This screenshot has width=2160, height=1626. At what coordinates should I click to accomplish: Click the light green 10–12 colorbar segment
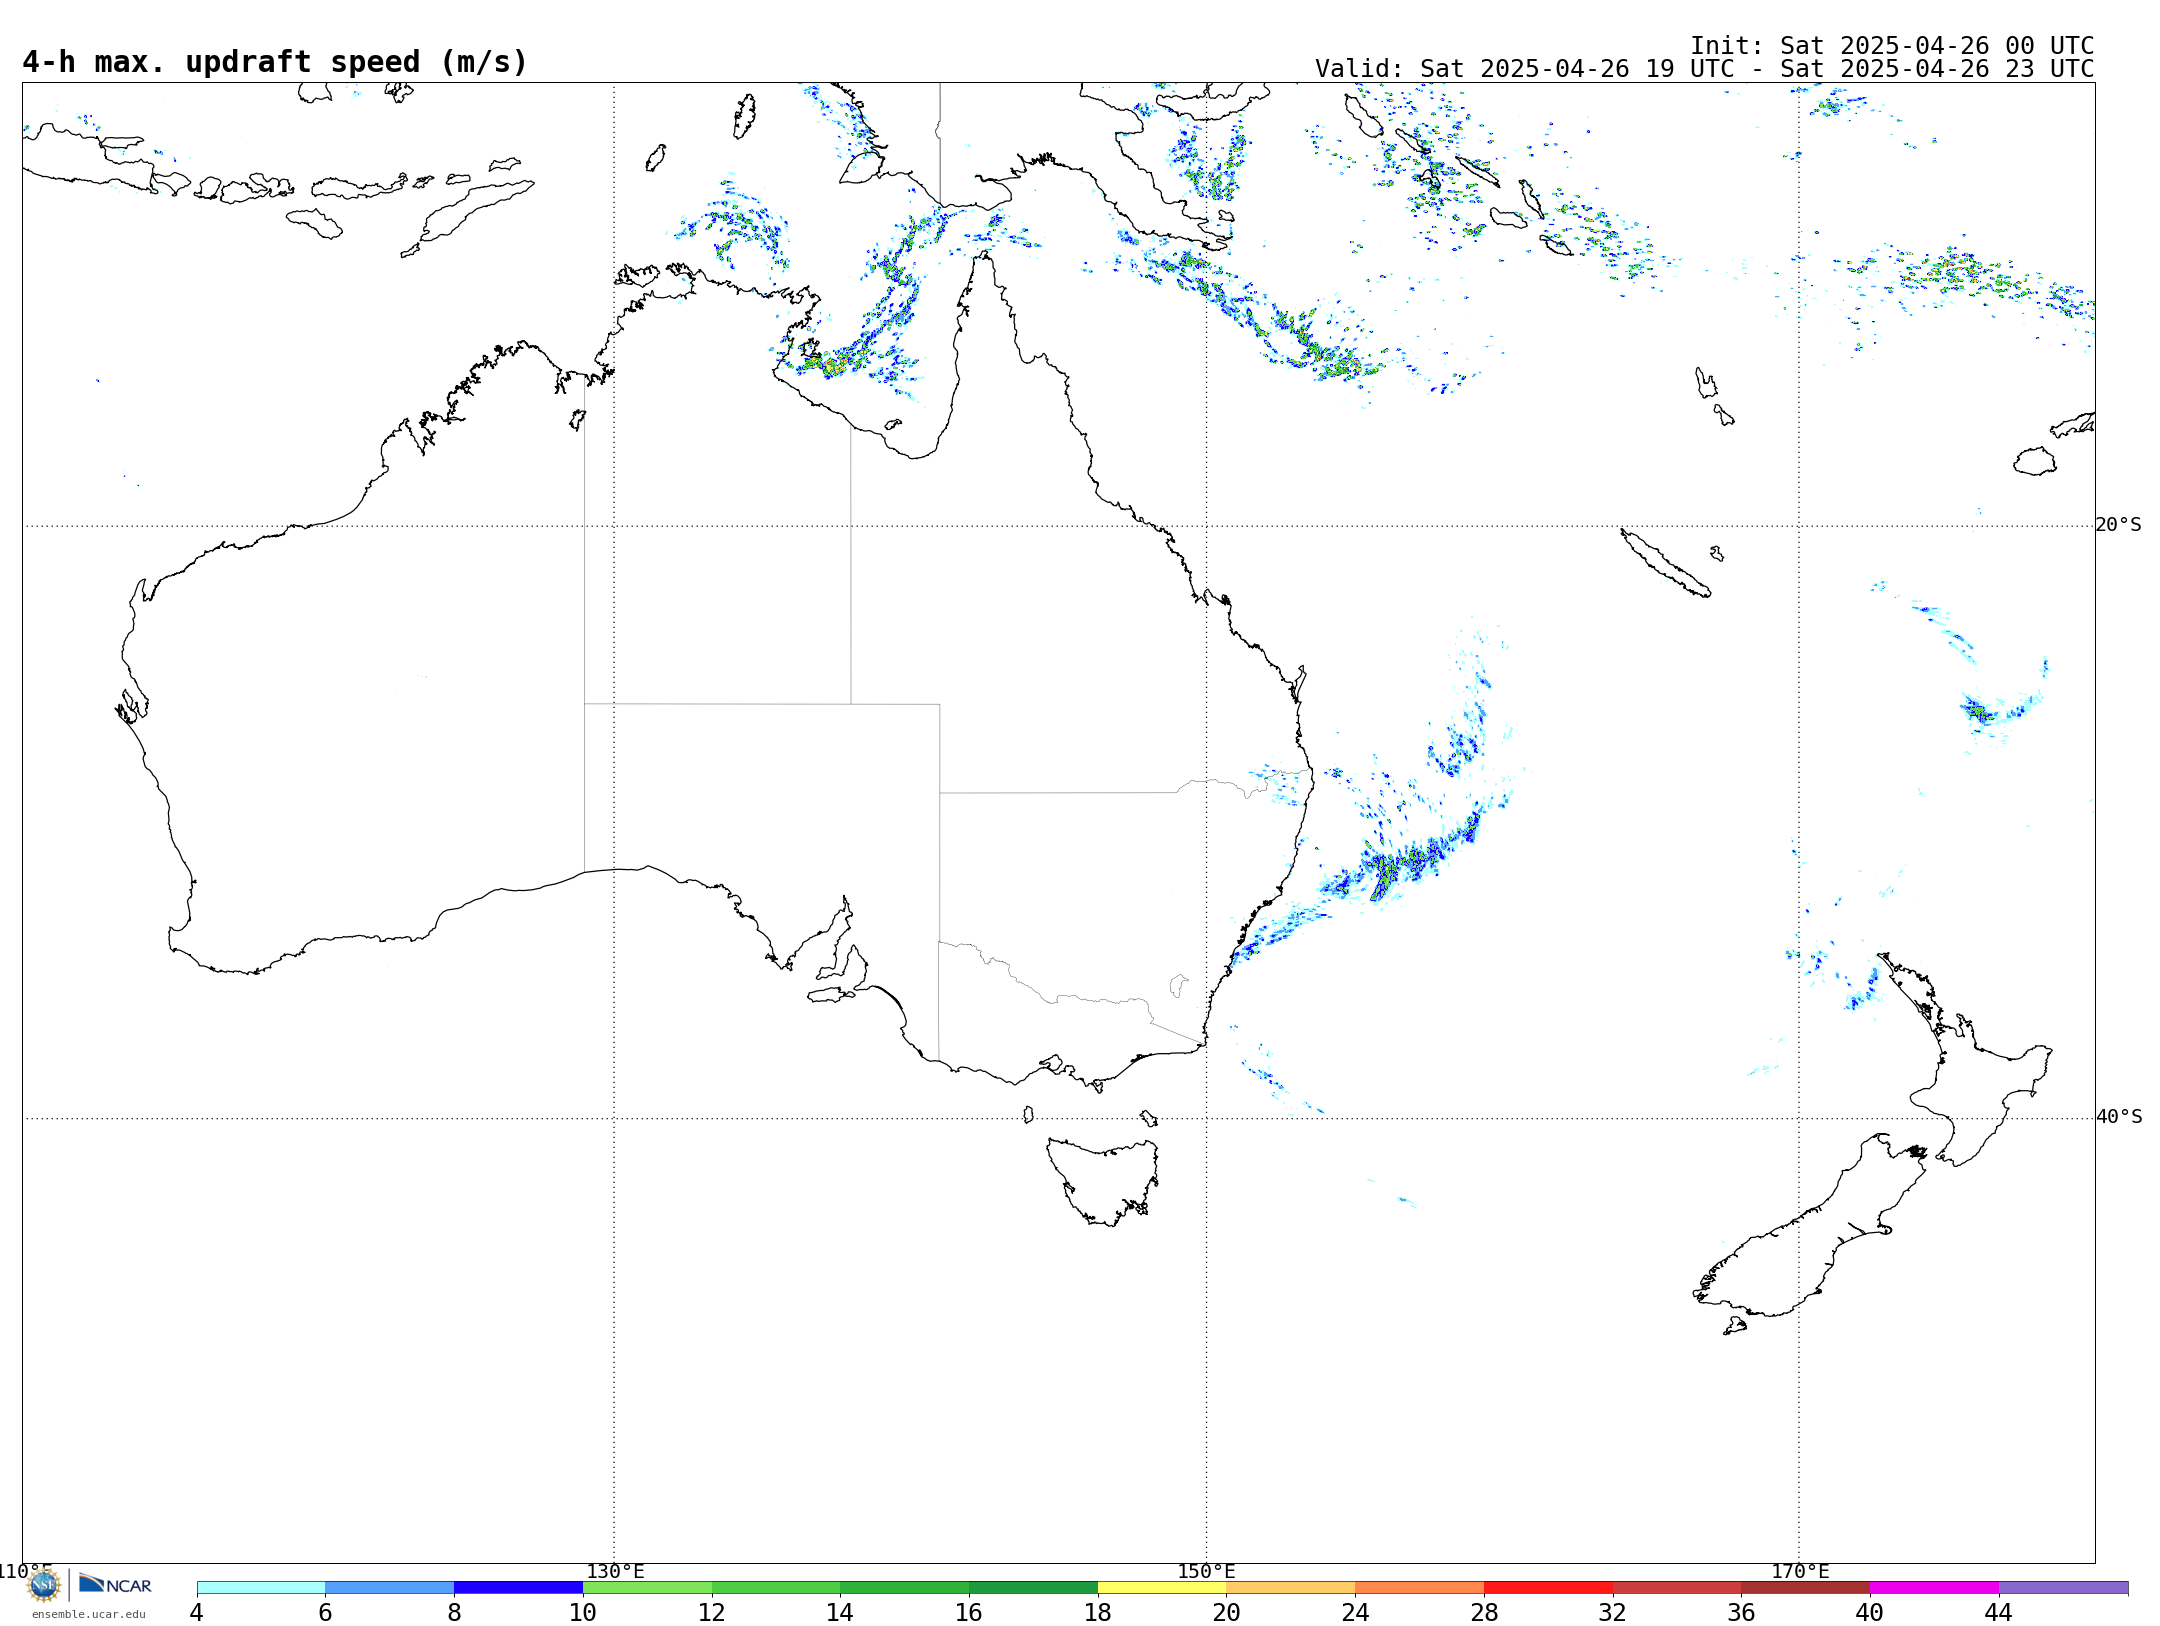(x=647, y=1588)
